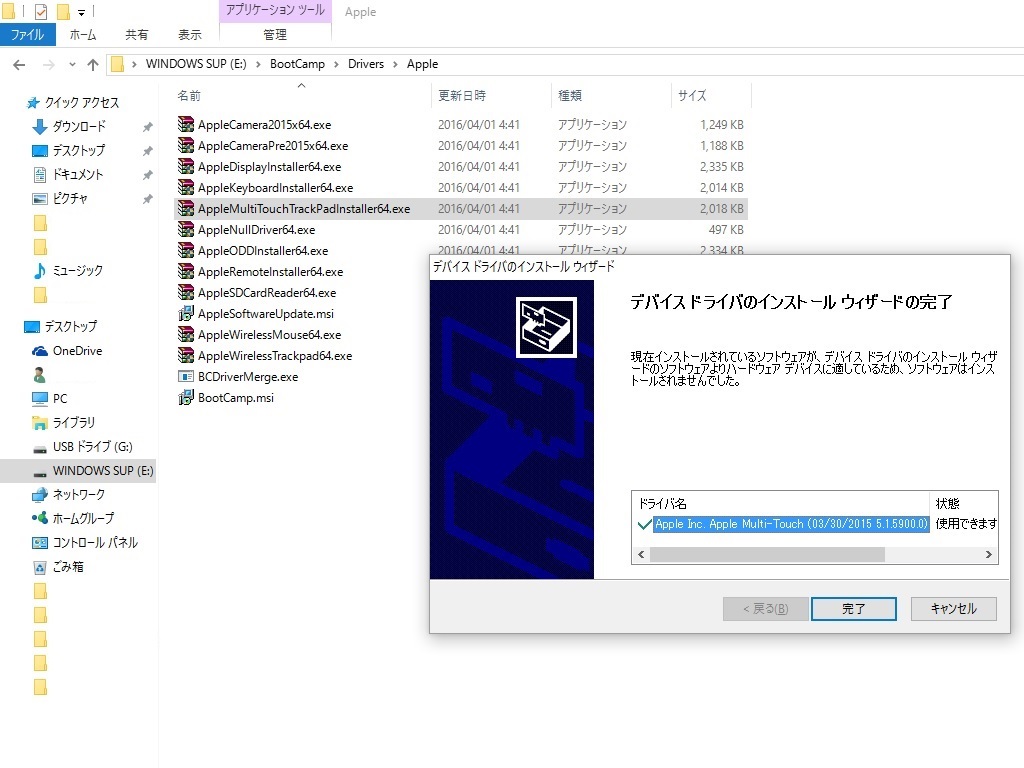Expand chevron after Drivers in breadcrumb
1024x768 pixels.
click(x=395, y=64)
